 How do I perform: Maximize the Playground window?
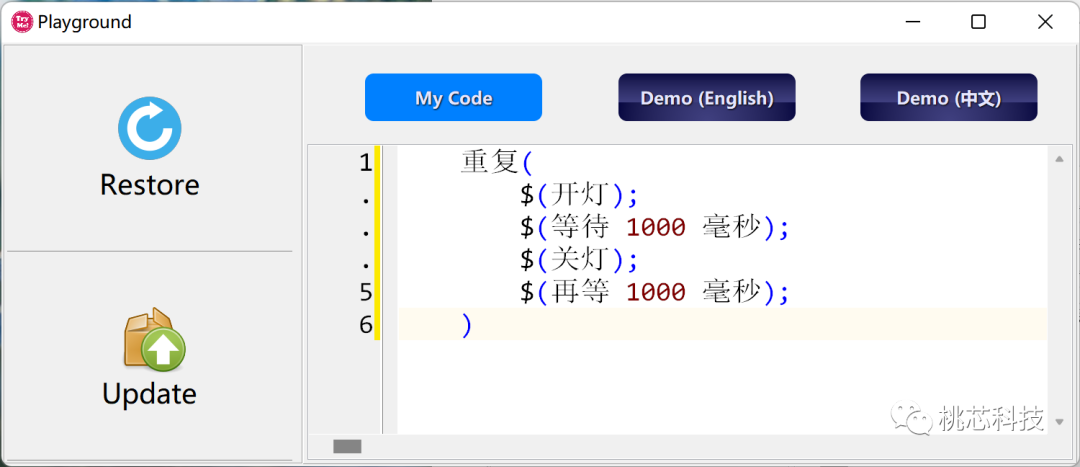click(x=978, y=22)
